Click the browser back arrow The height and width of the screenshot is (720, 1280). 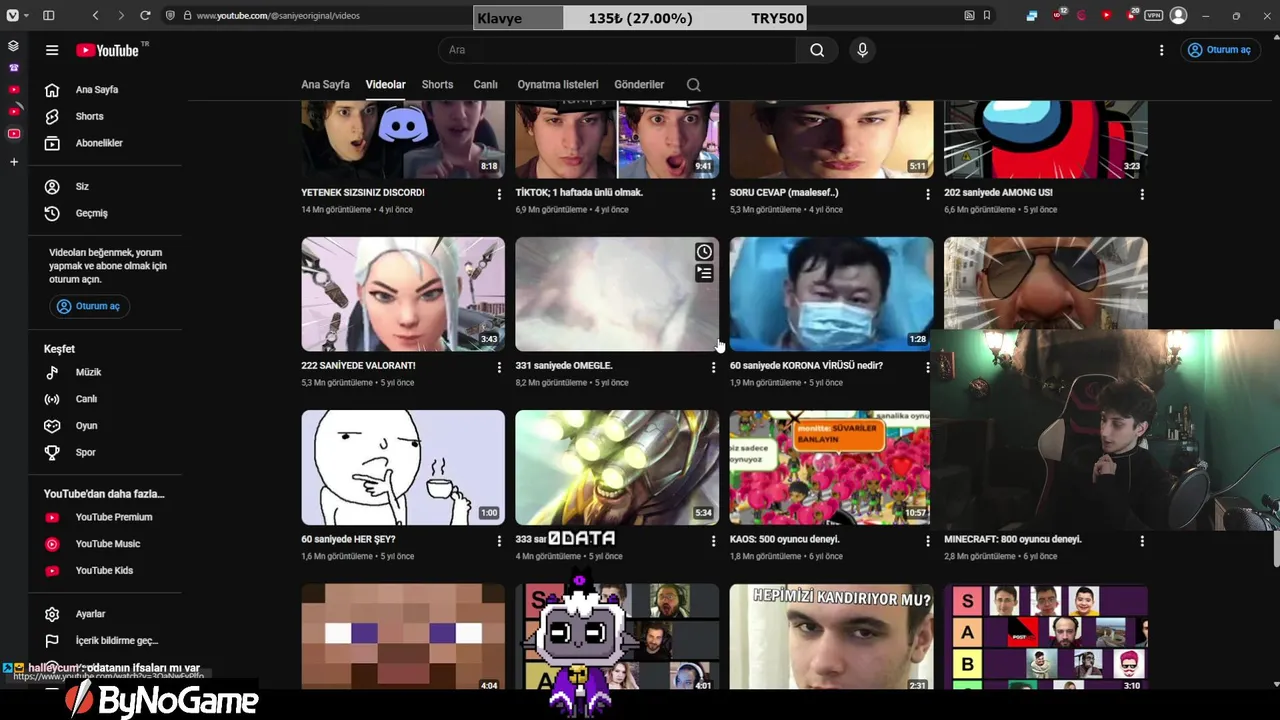[95, 16]
